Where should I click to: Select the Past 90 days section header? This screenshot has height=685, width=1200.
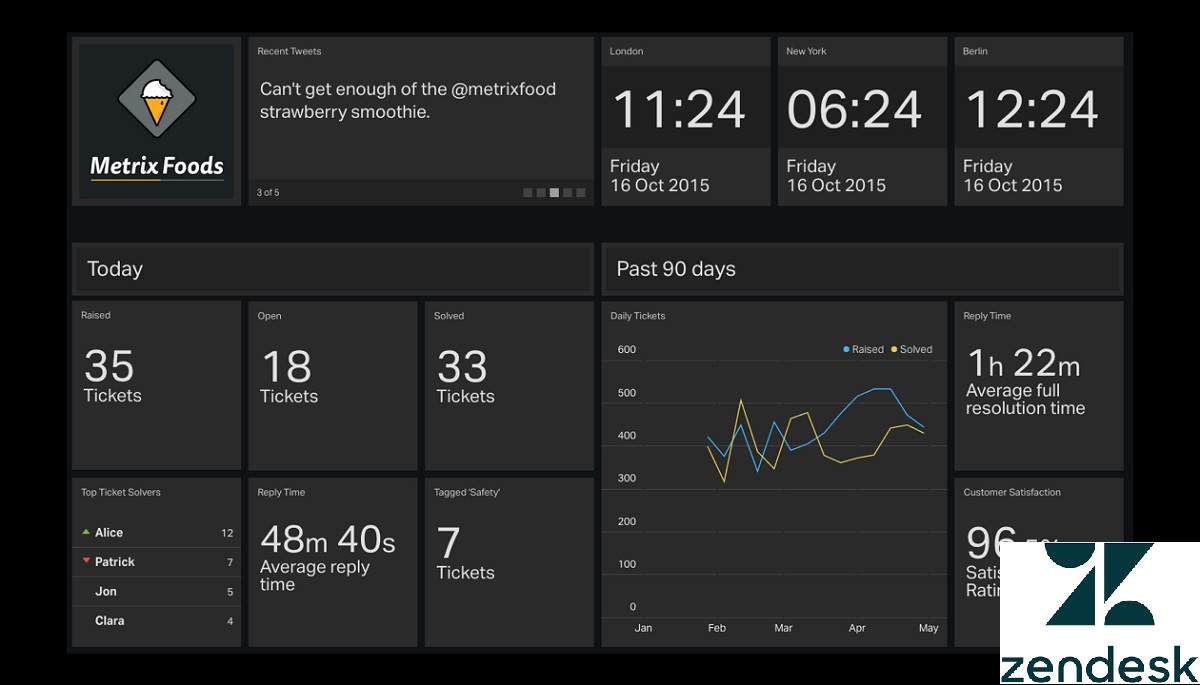tap(862, 269)
